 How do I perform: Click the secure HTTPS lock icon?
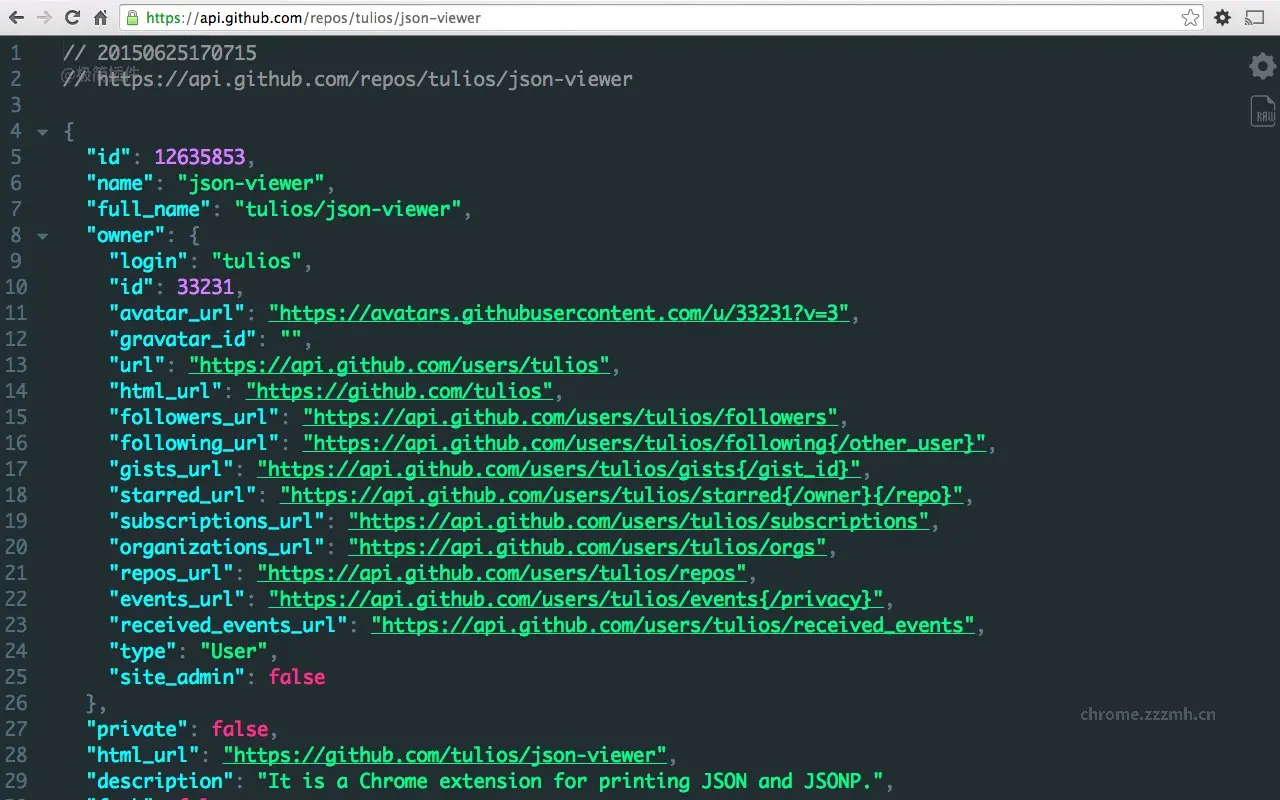(x=134, y=17)
